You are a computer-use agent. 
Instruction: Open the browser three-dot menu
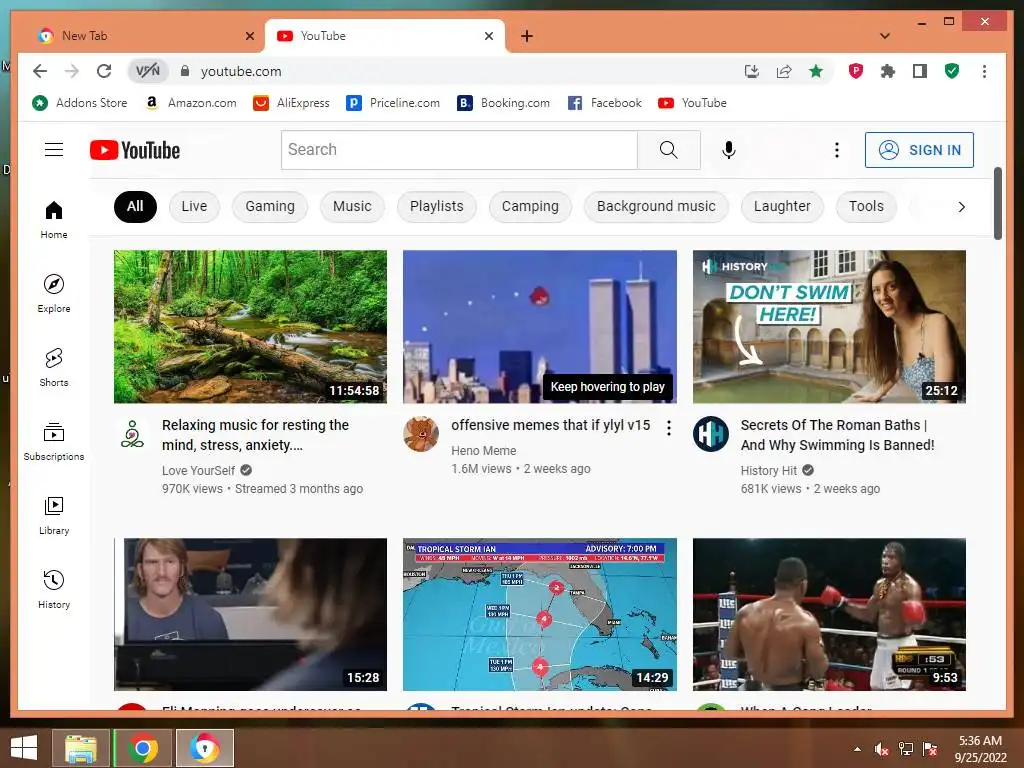pyautogui.click(x=984, y=71)
